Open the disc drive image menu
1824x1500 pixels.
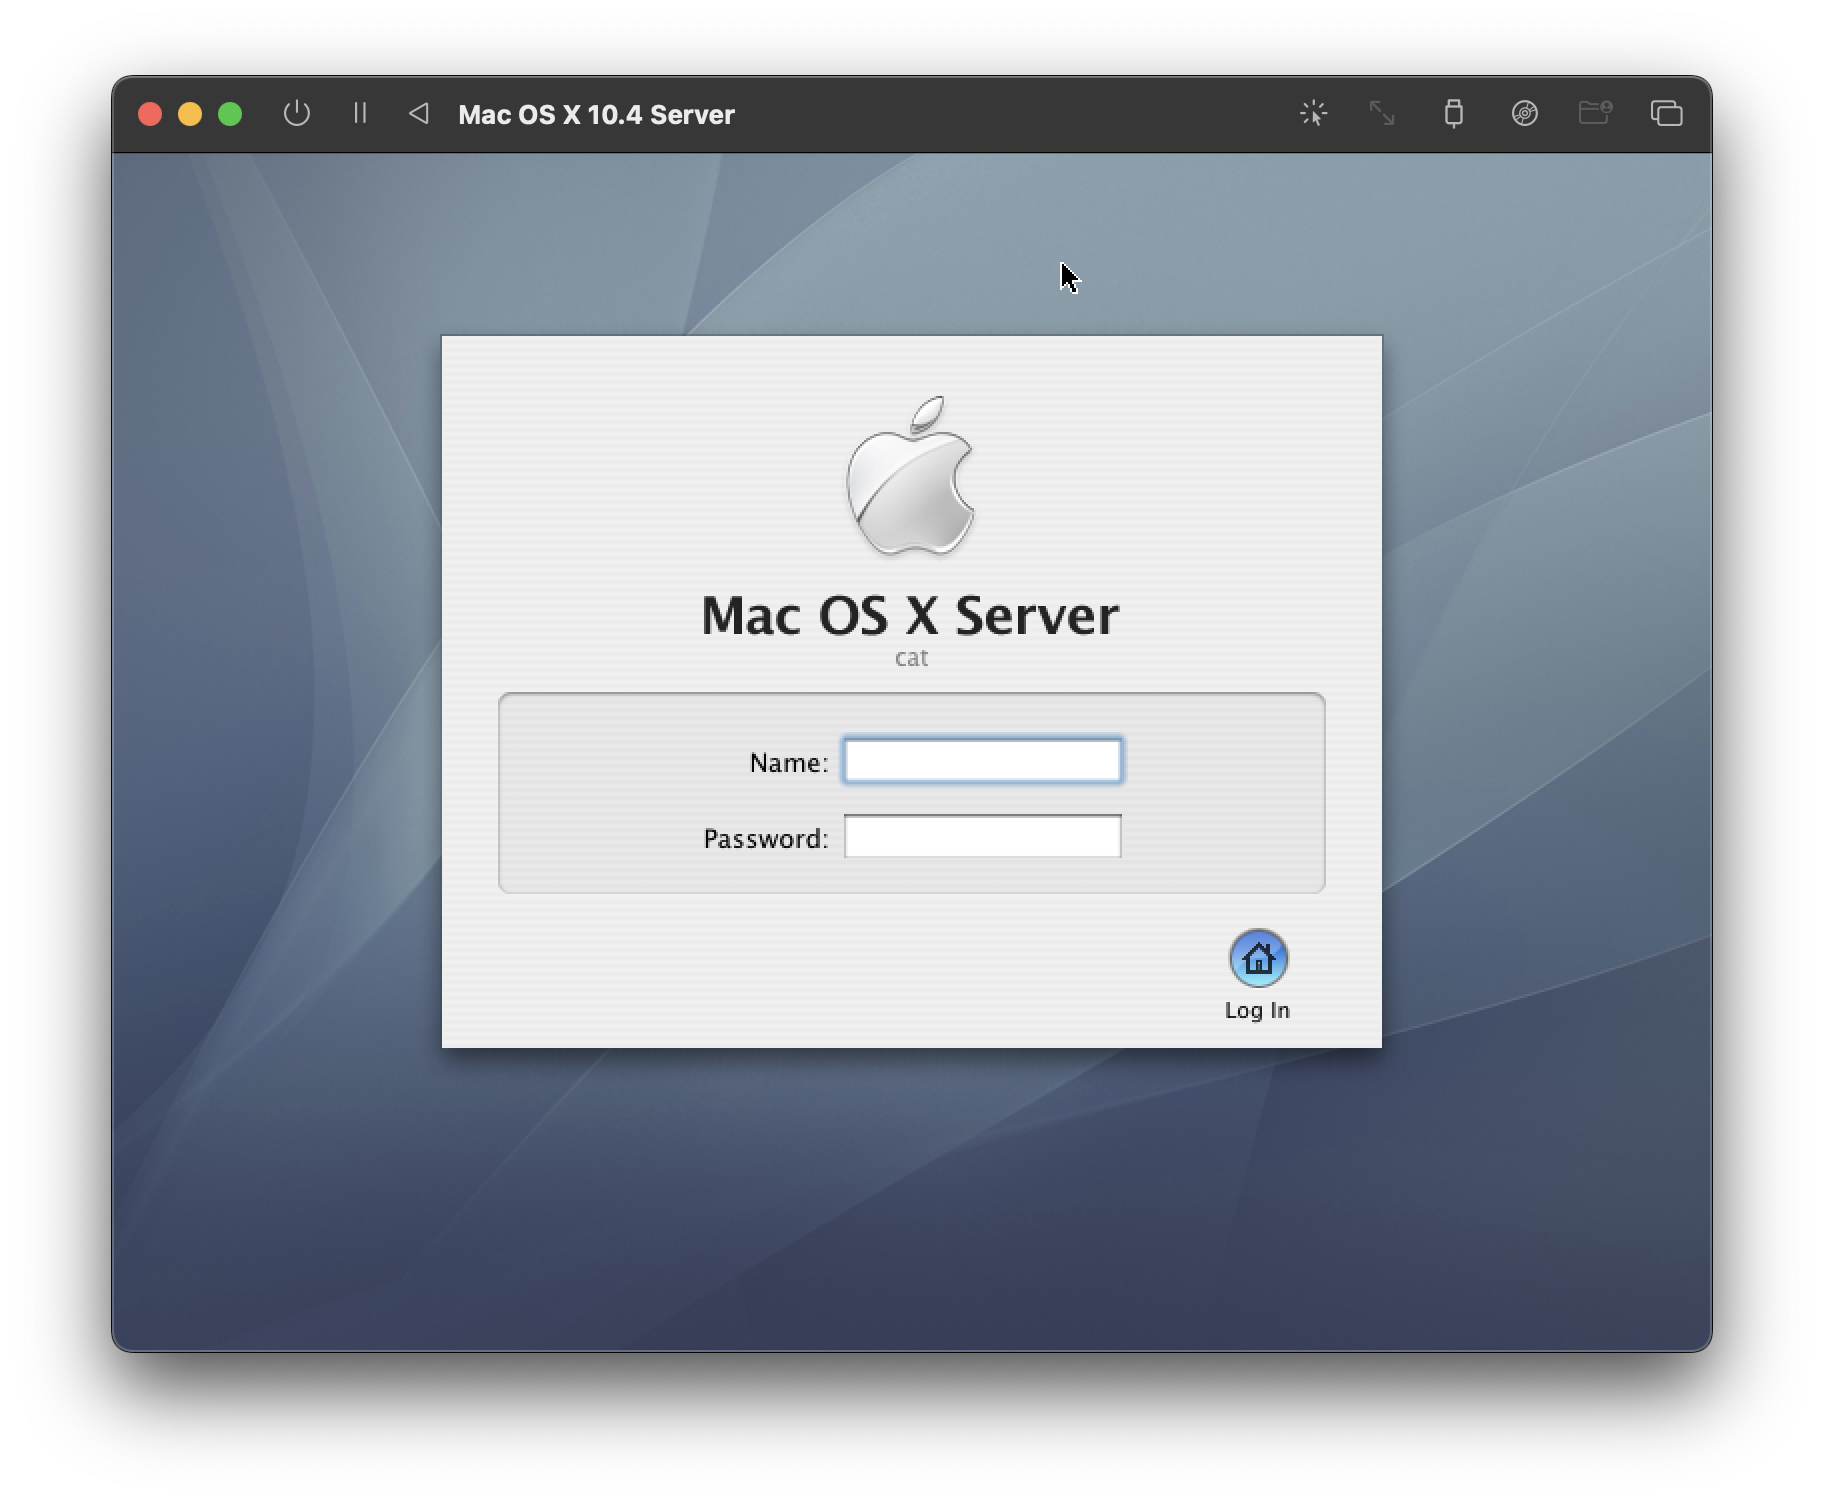pos(1524,114)
